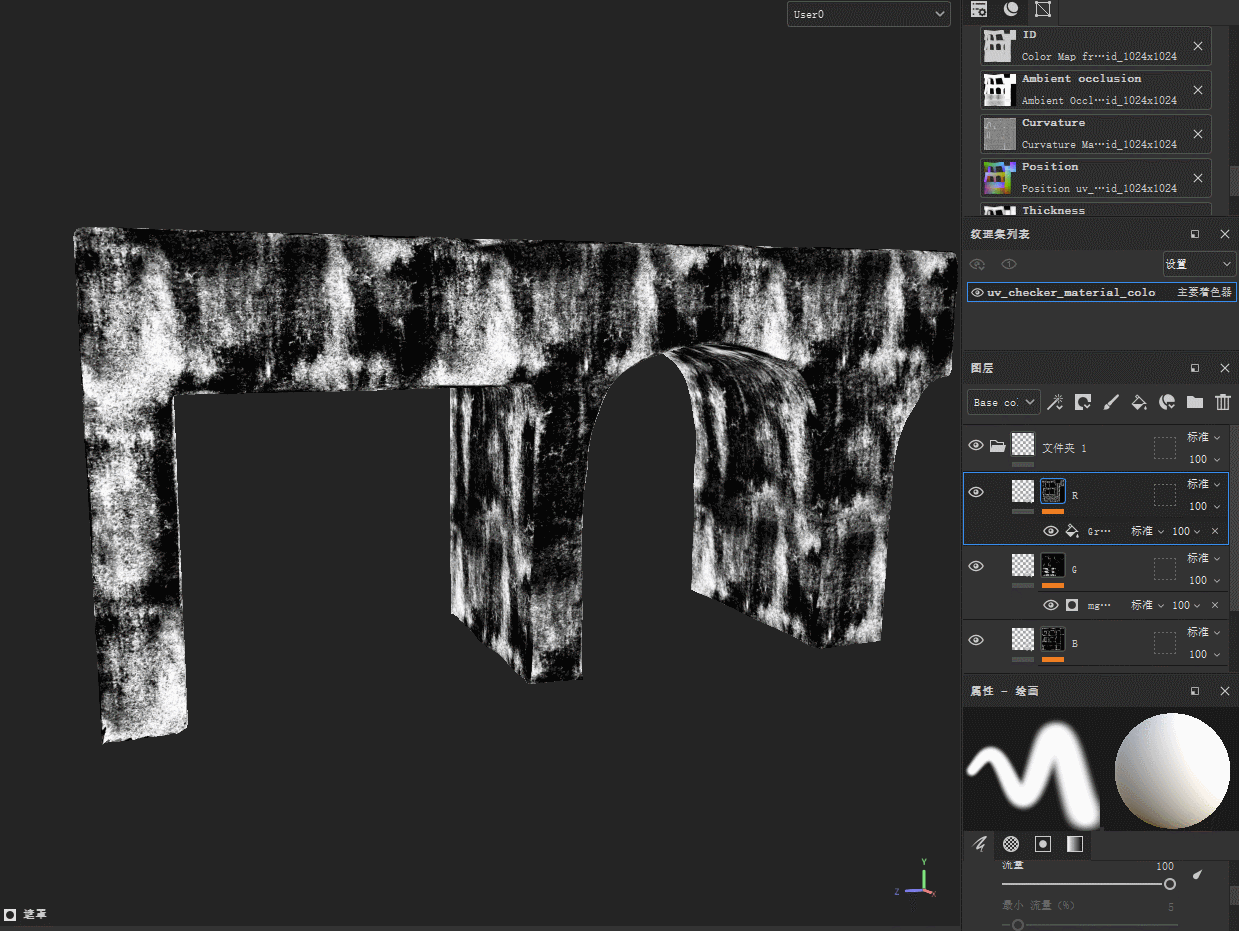
Task: Click the Curvature map thumbnail
Action: 999,134
